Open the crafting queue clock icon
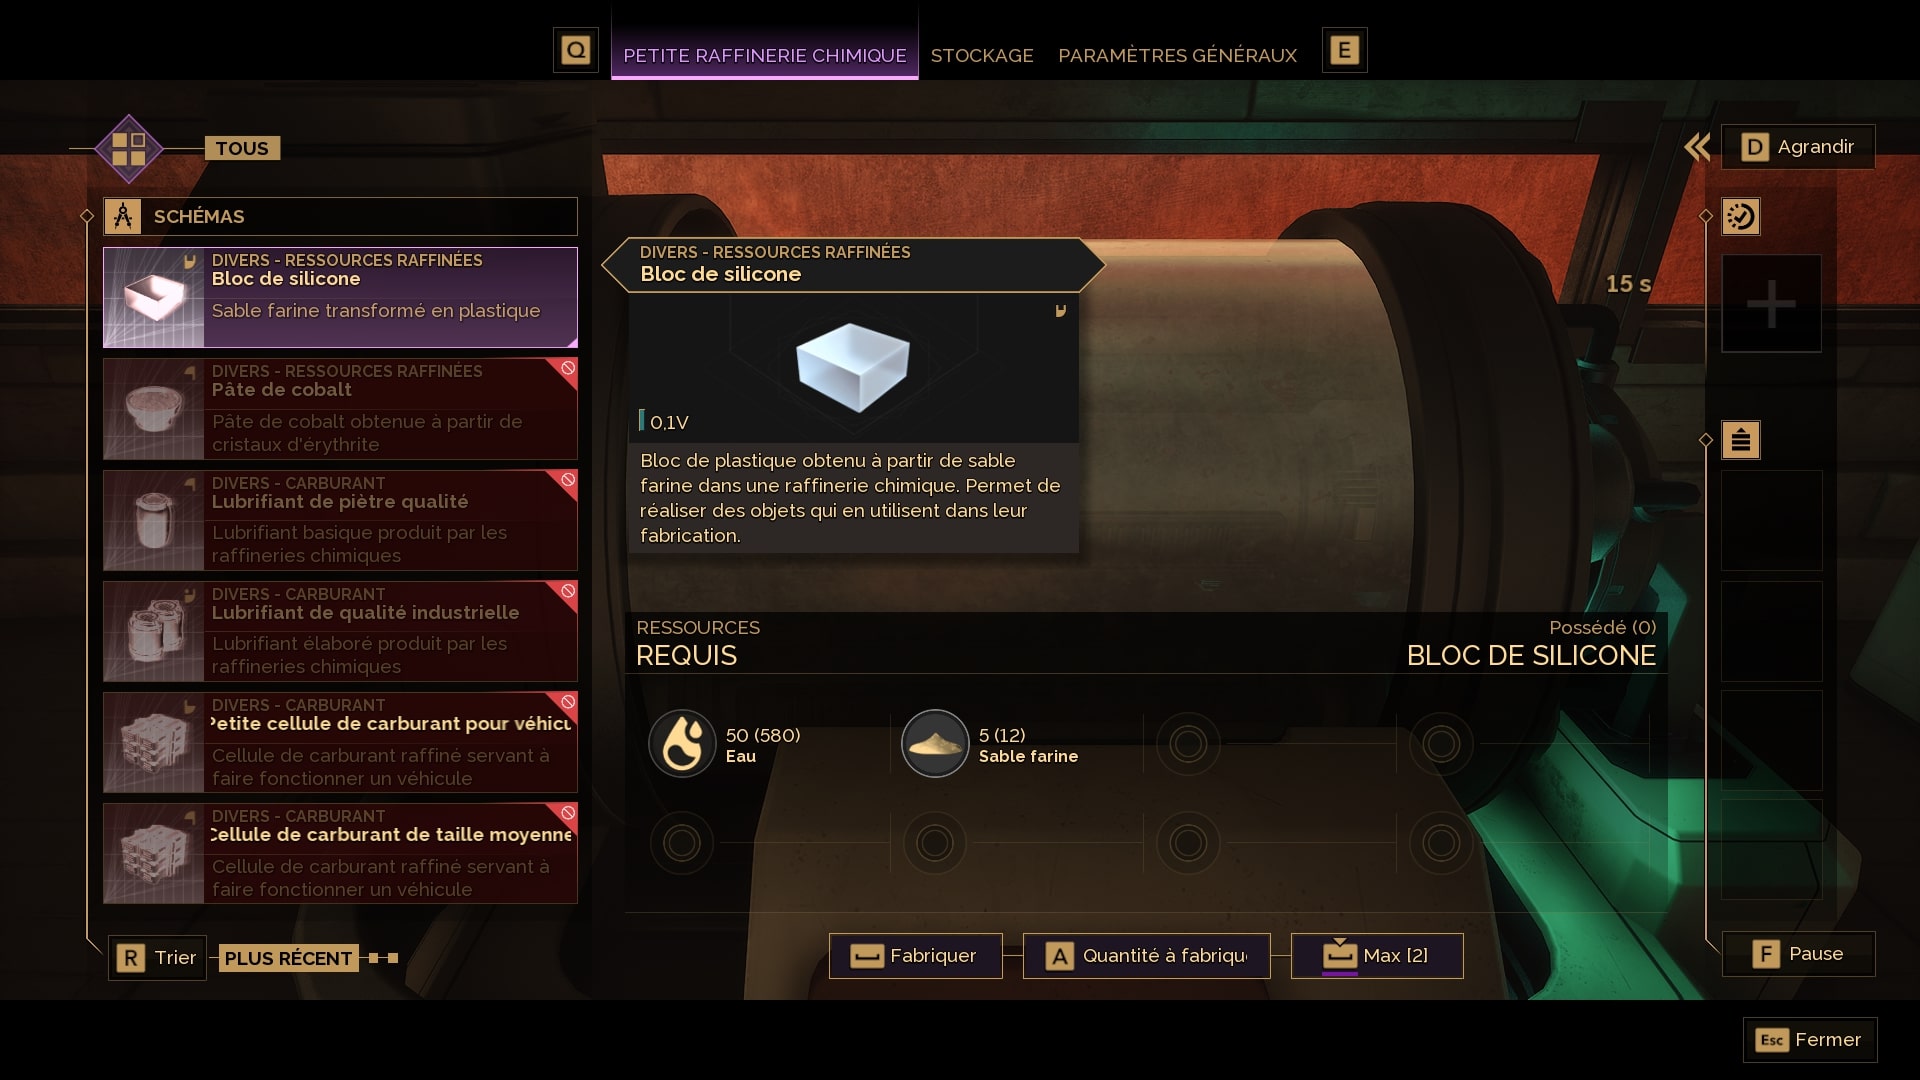Viewport: 1920px width, 1080px height. (x=1741, y=217)
